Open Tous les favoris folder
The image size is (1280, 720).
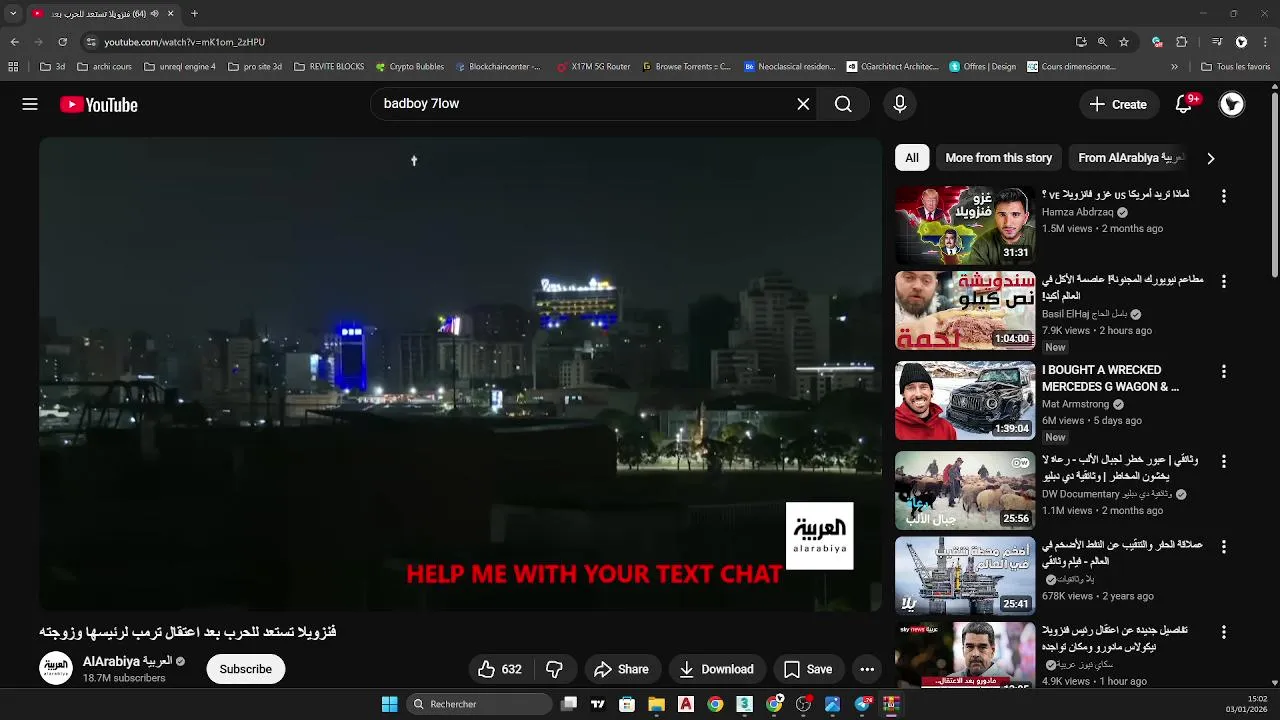click(x=1236, y=67)
